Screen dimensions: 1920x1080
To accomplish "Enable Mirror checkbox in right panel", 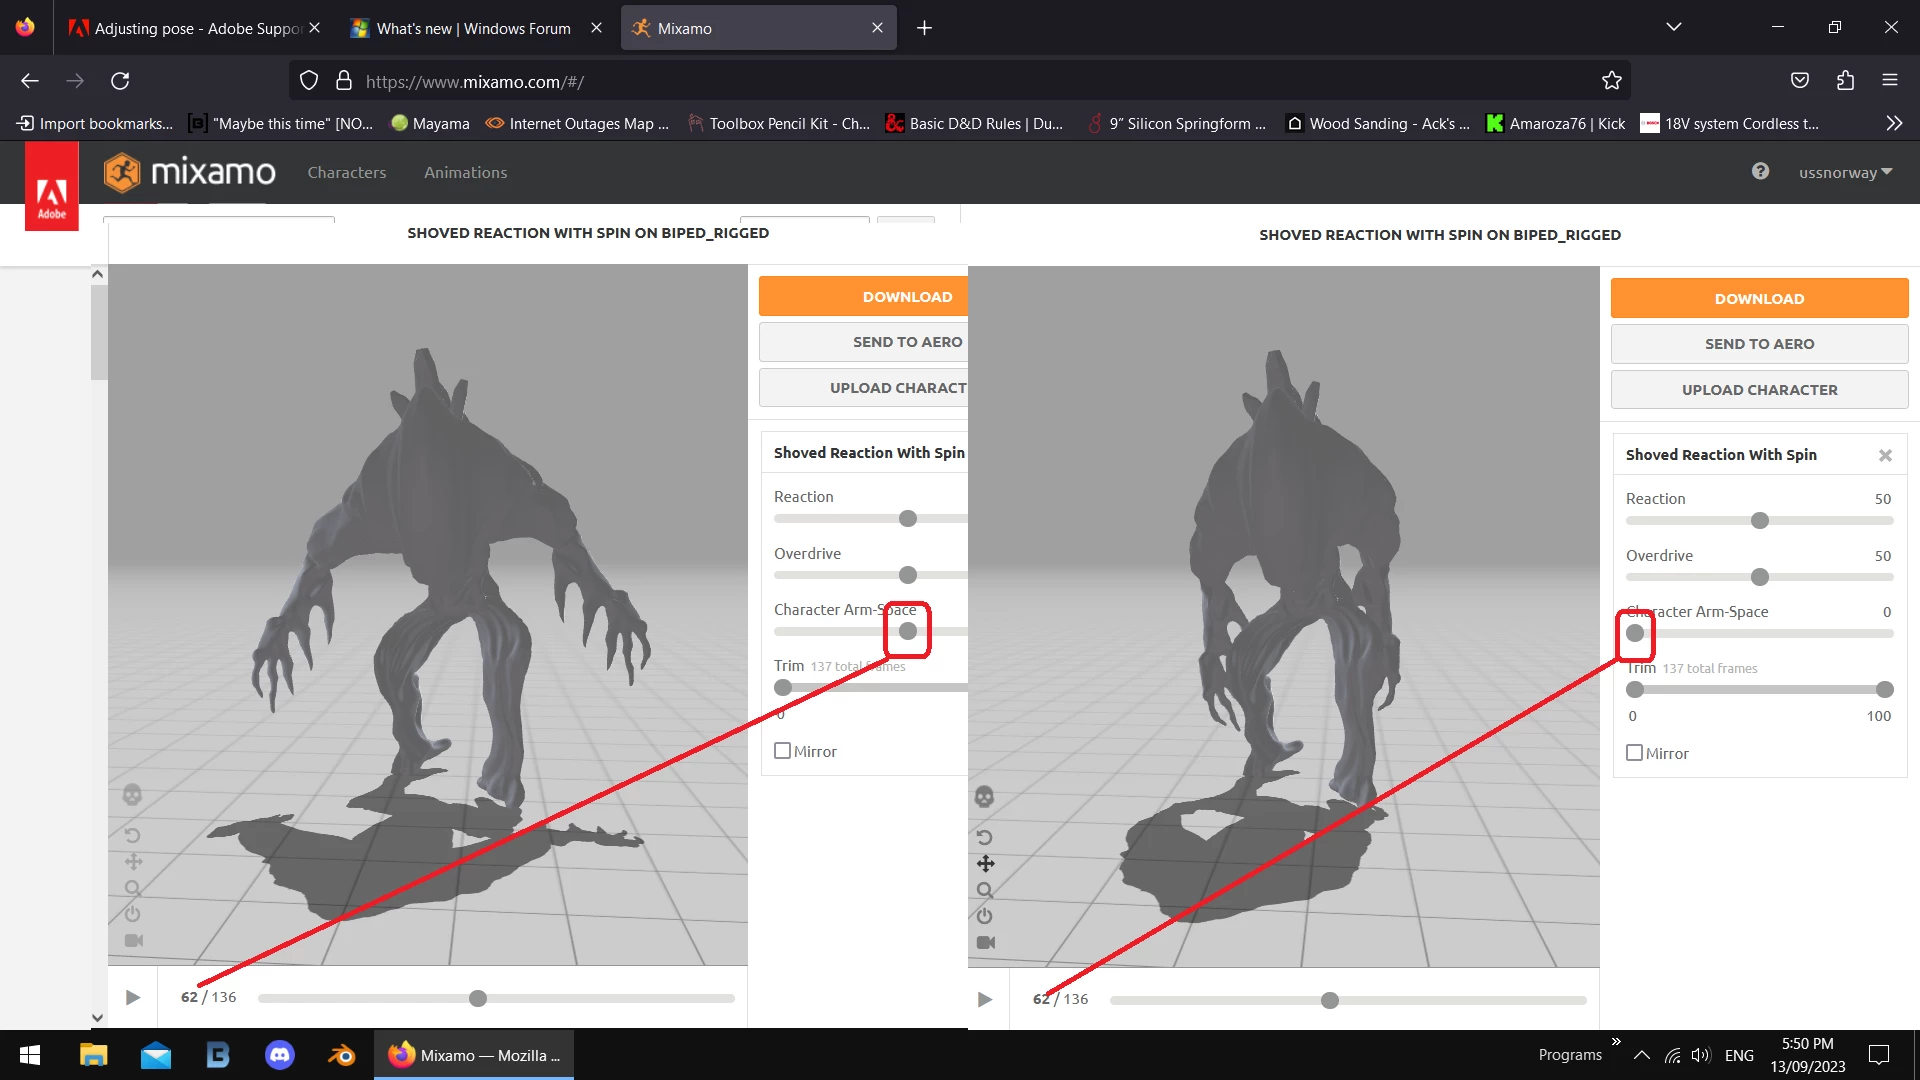I will [x=1635, y=753].
